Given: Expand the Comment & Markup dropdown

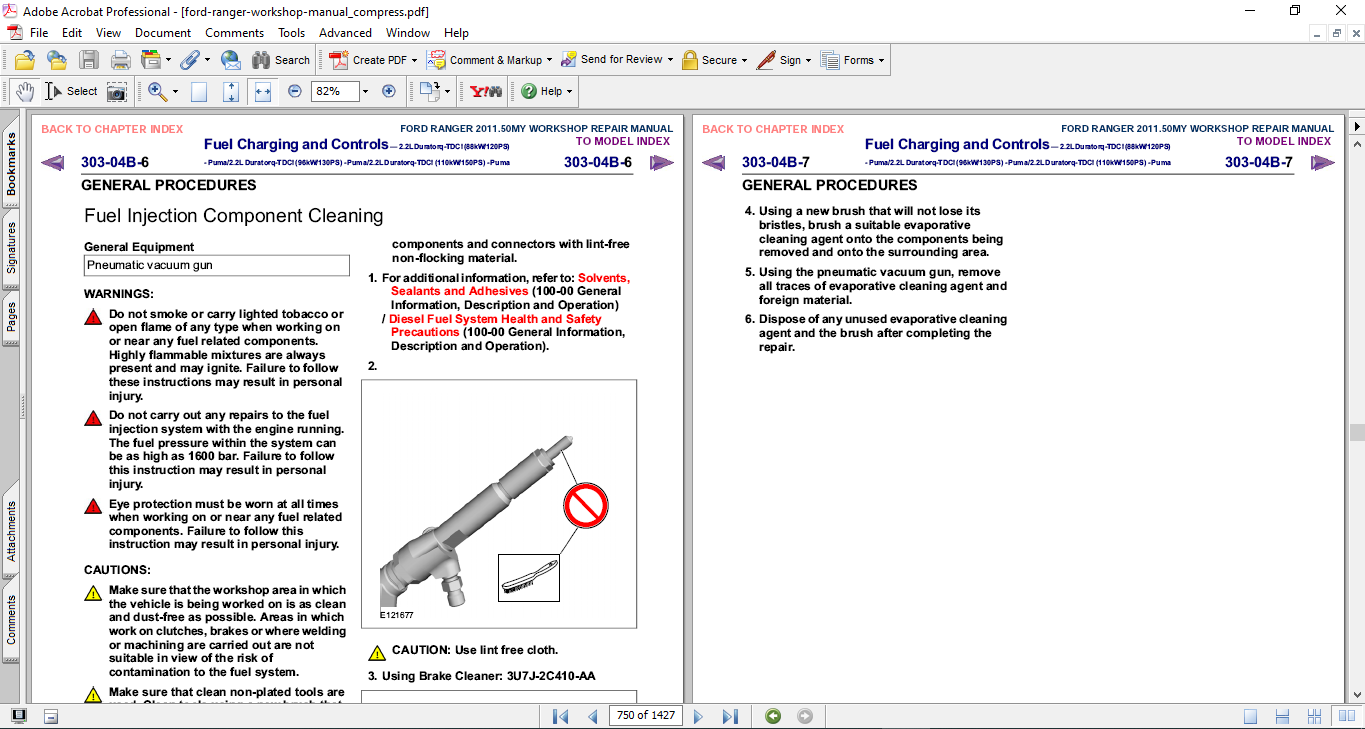Looking at the screenshot, I should coord(551,60).
